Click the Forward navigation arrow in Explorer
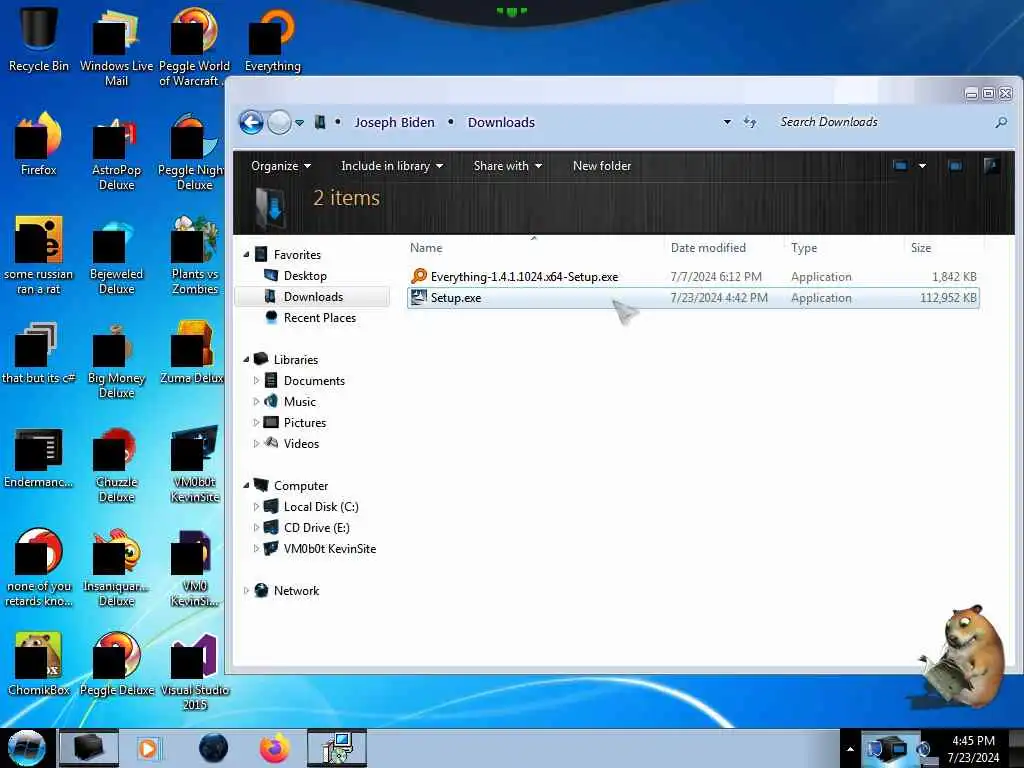Image resolution: width=1024 pixels, height=768 pixels. tap(280, 122)
